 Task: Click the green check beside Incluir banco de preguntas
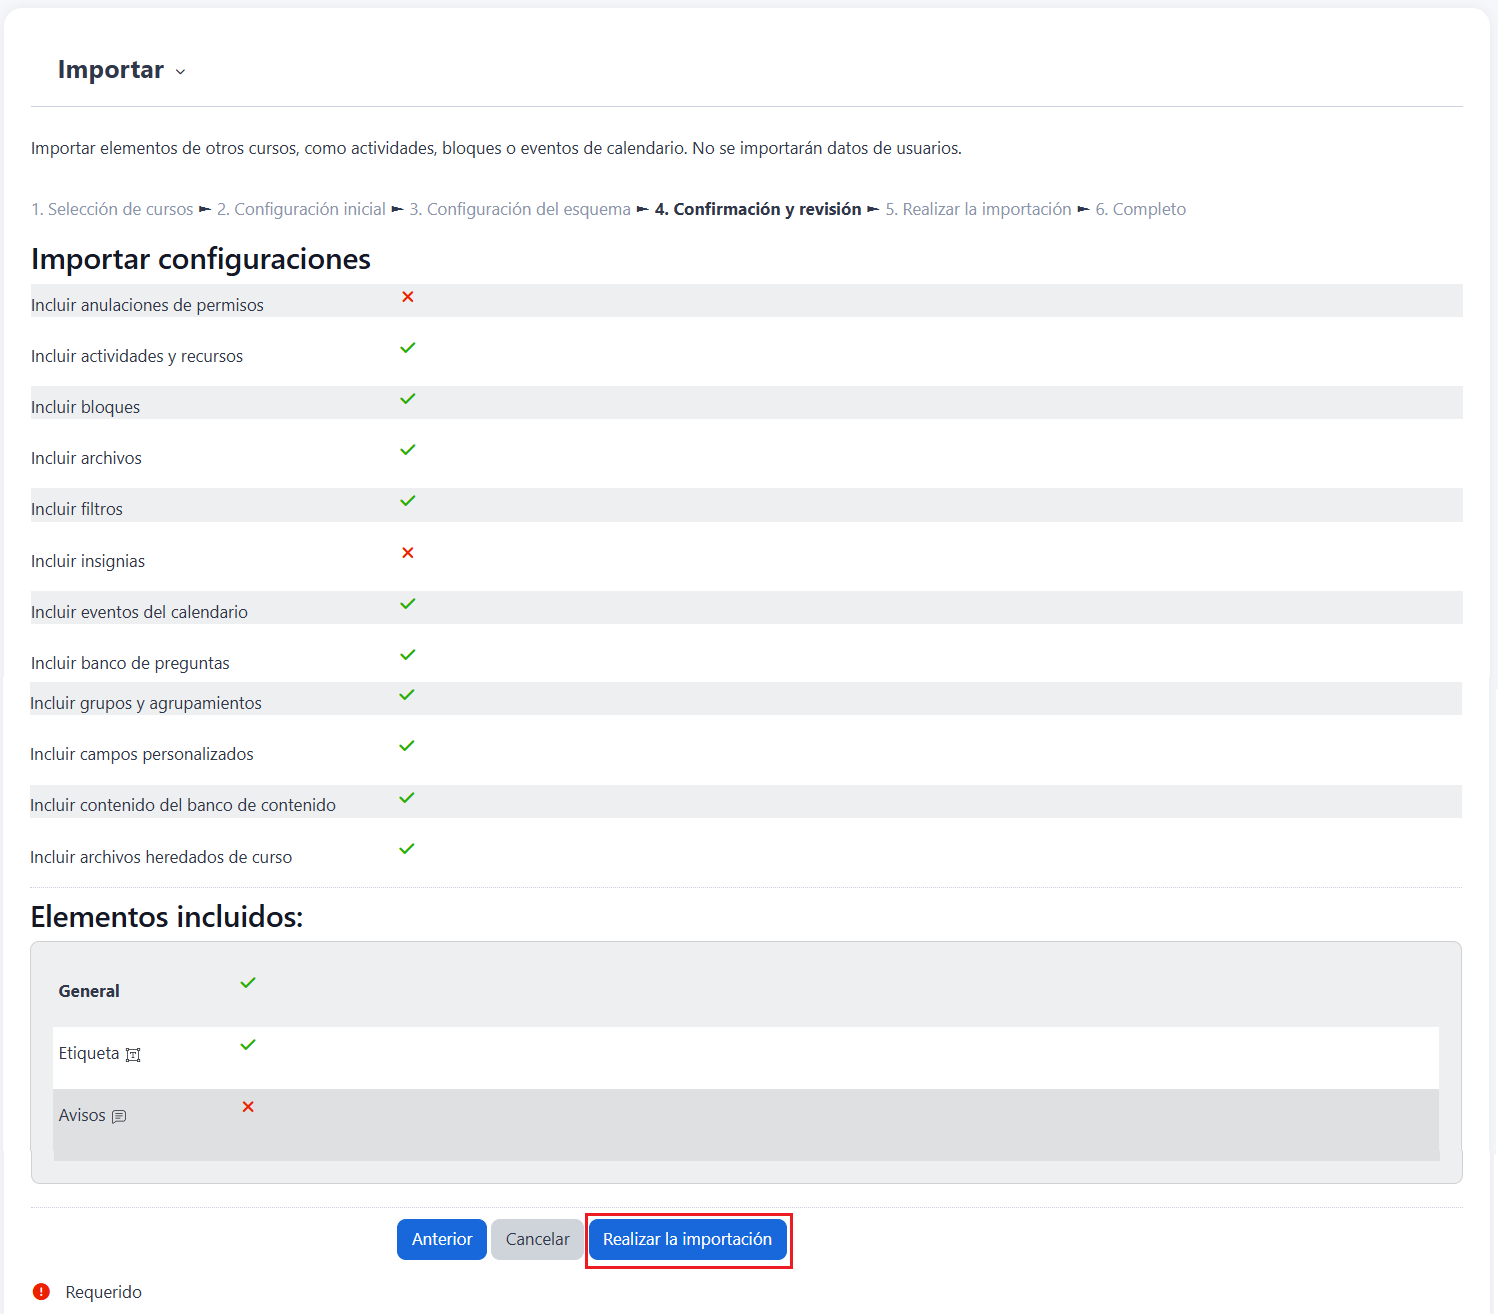(408, 655)
